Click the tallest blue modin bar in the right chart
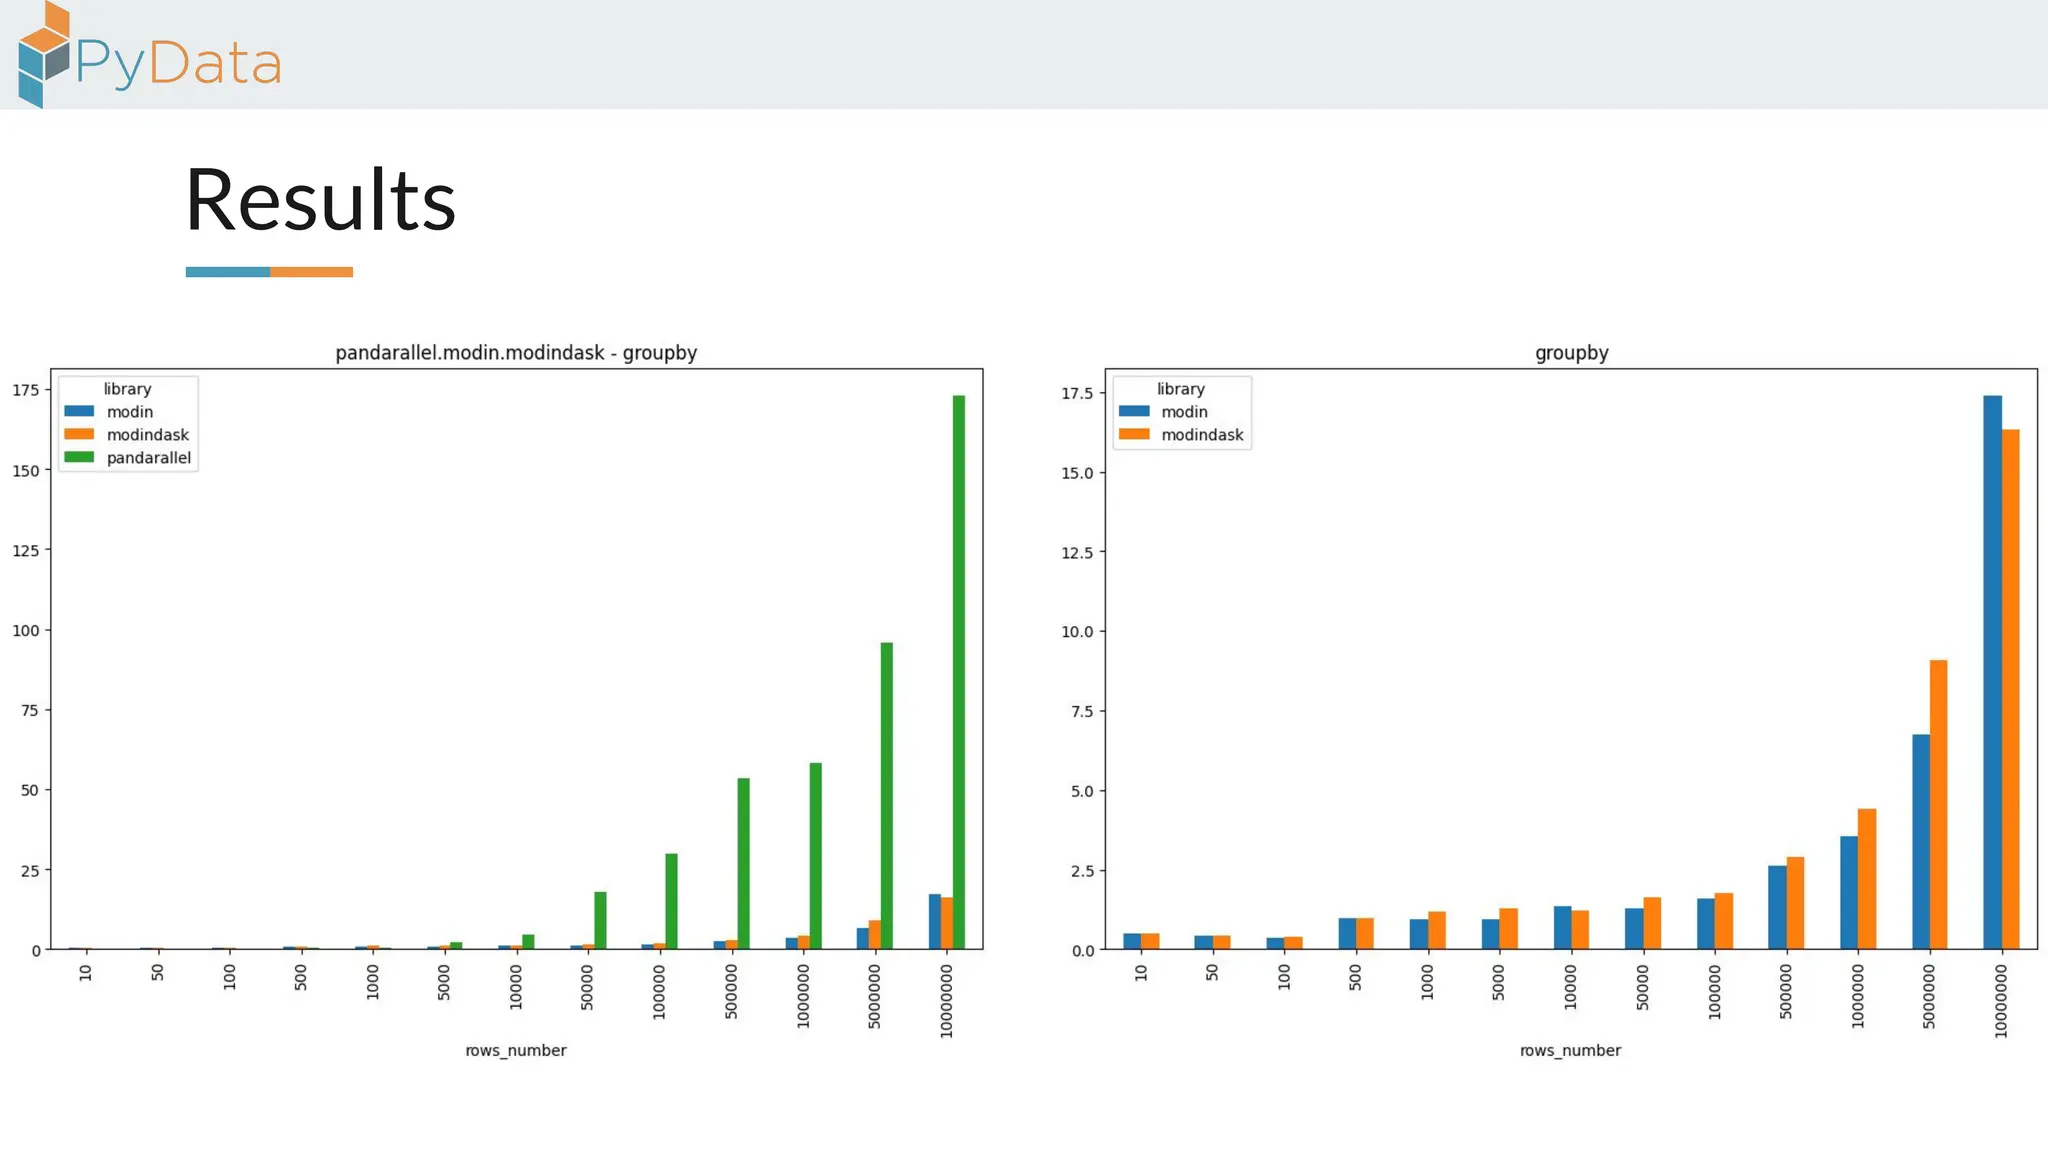The image size is (2048, 1152). 1992,670
